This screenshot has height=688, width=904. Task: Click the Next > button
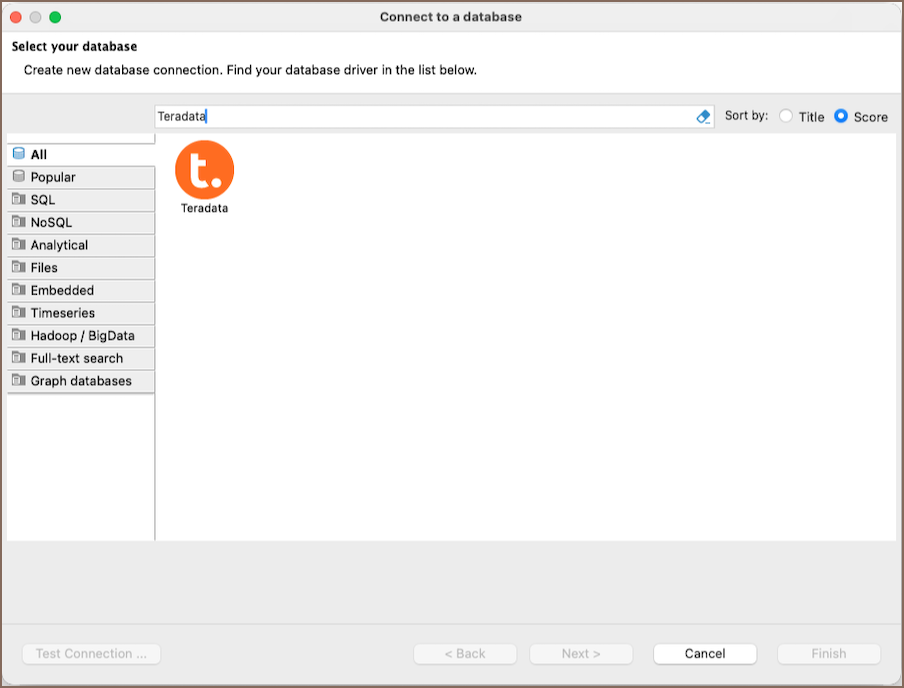(581, 654)
